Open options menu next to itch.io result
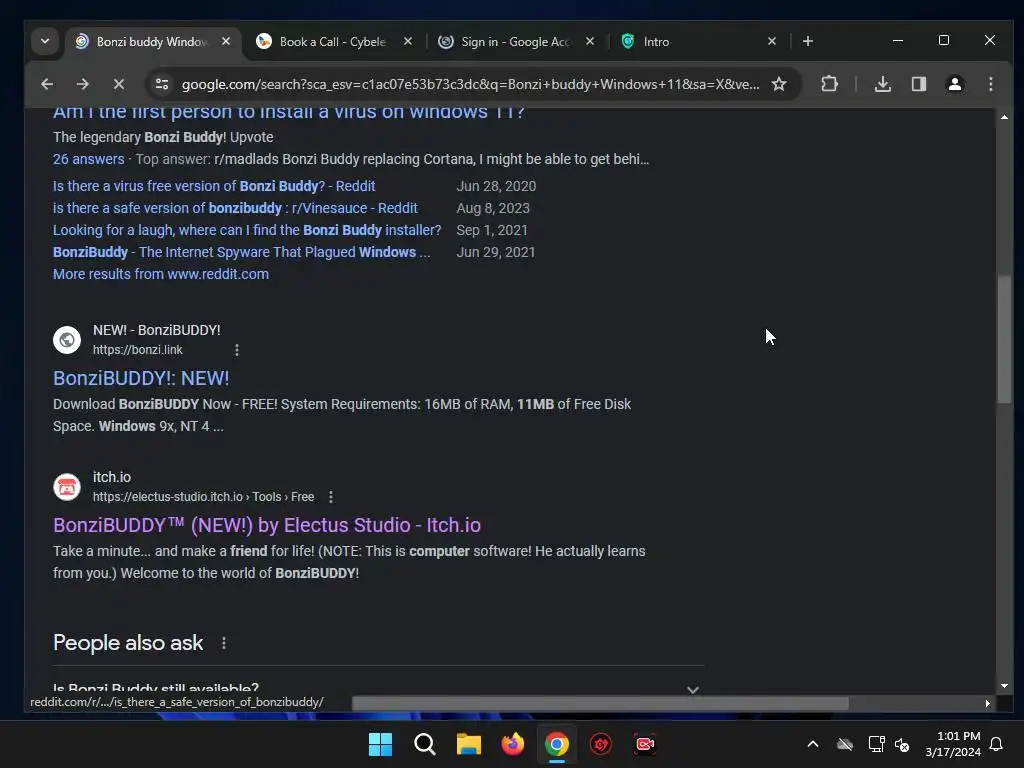 (x=331, y=497)
